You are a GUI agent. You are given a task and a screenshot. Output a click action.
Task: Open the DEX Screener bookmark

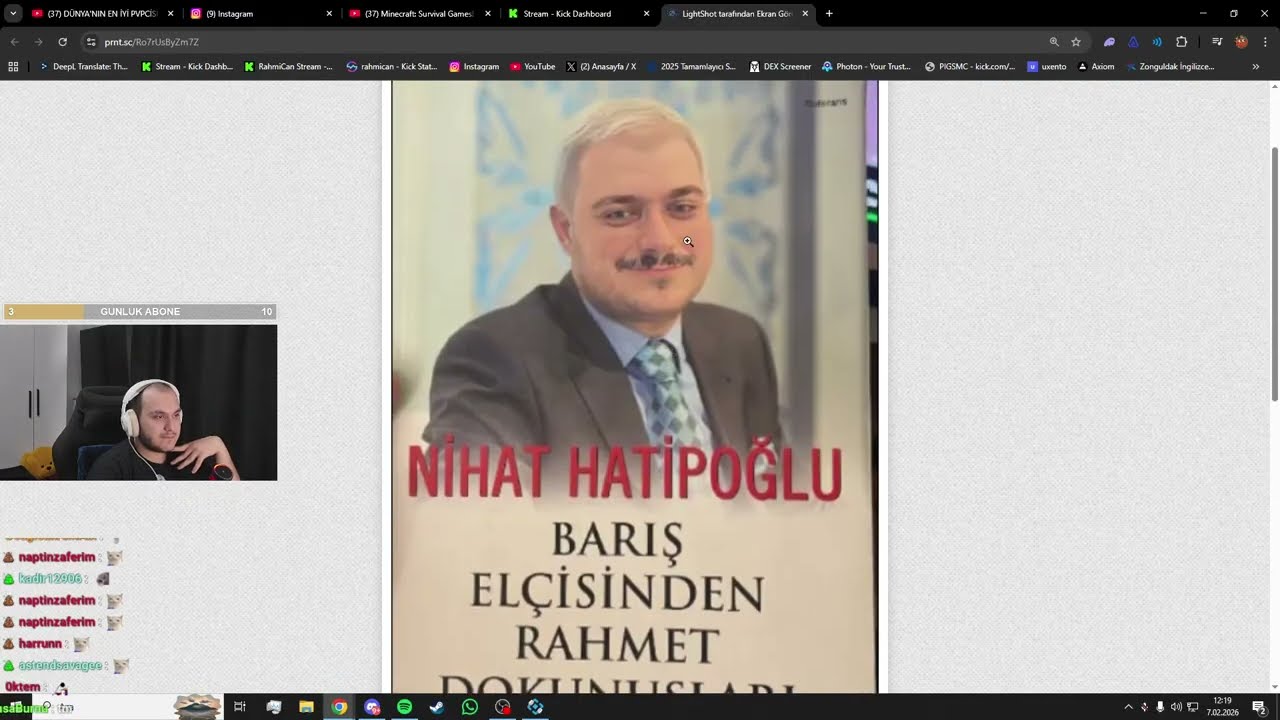780,67
